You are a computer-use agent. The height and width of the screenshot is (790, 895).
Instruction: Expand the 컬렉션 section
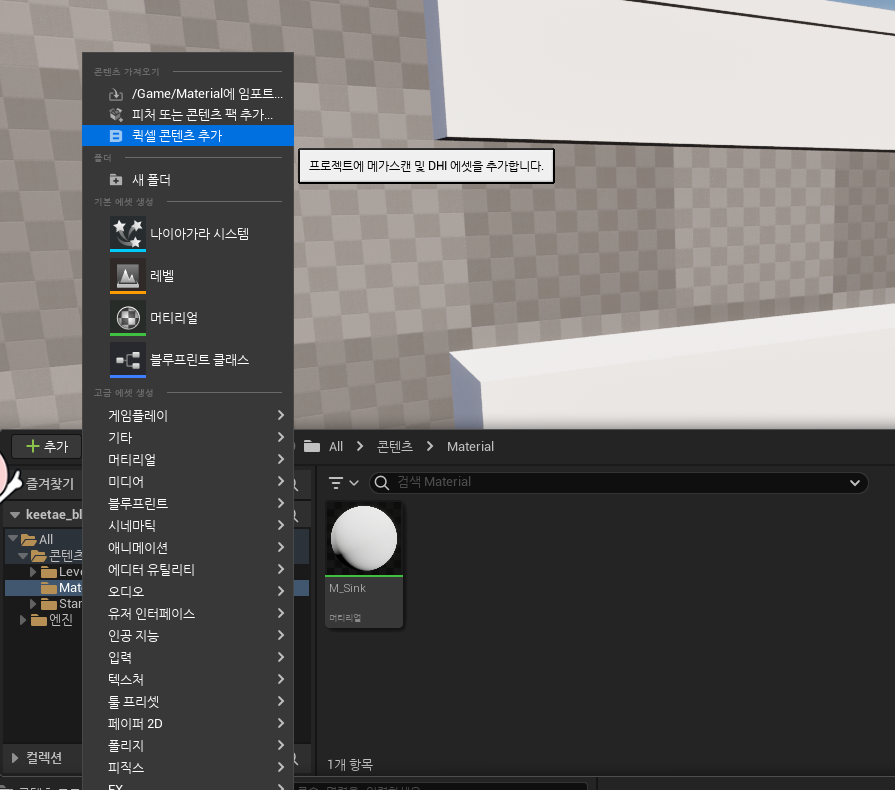click(15, 758)
